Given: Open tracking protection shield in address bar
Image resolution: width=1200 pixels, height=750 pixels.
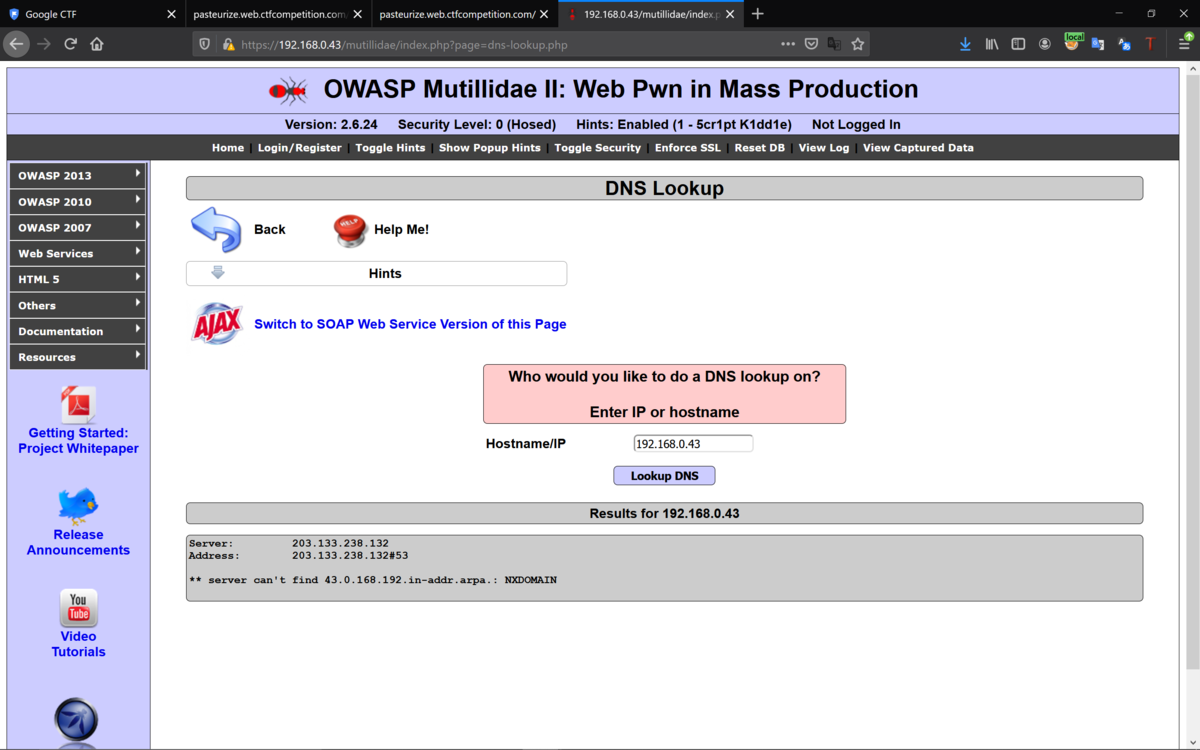Looking at the screenshot, I should (205, 44).
